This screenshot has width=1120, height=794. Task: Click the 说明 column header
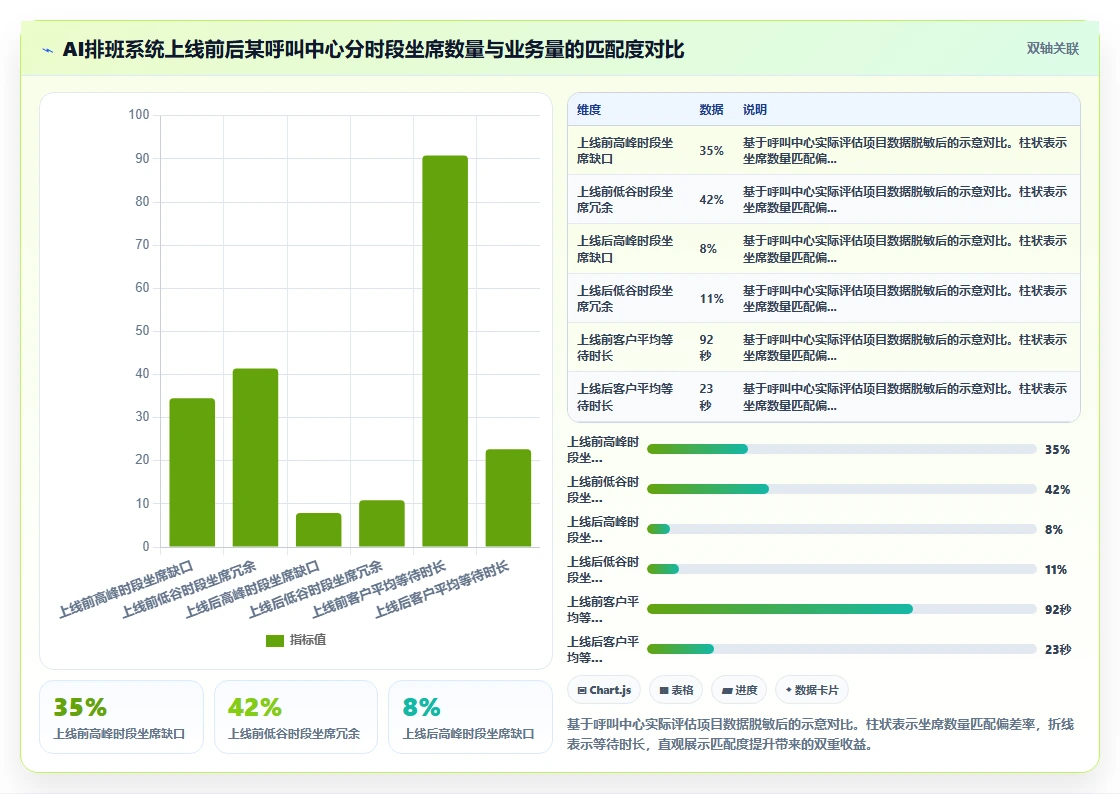(x=754, y=109)
